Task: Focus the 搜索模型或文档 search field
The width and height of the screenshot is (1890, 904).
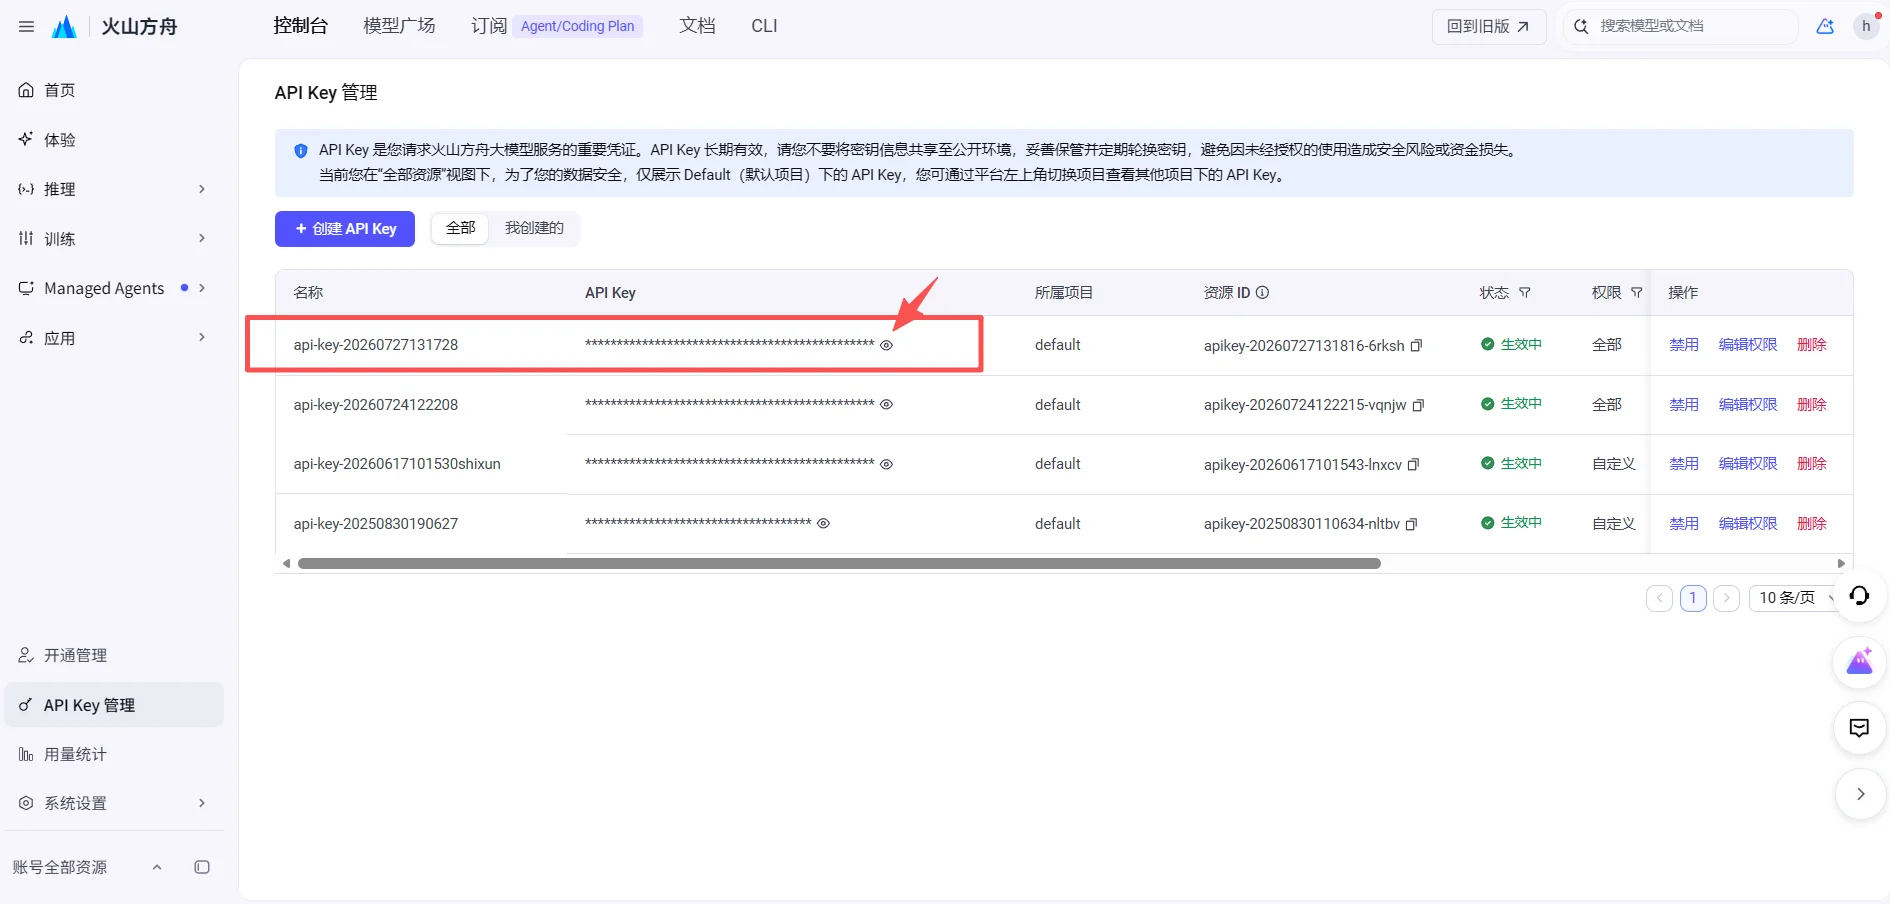Action: pyautogui.click(x=1680, y=27)
